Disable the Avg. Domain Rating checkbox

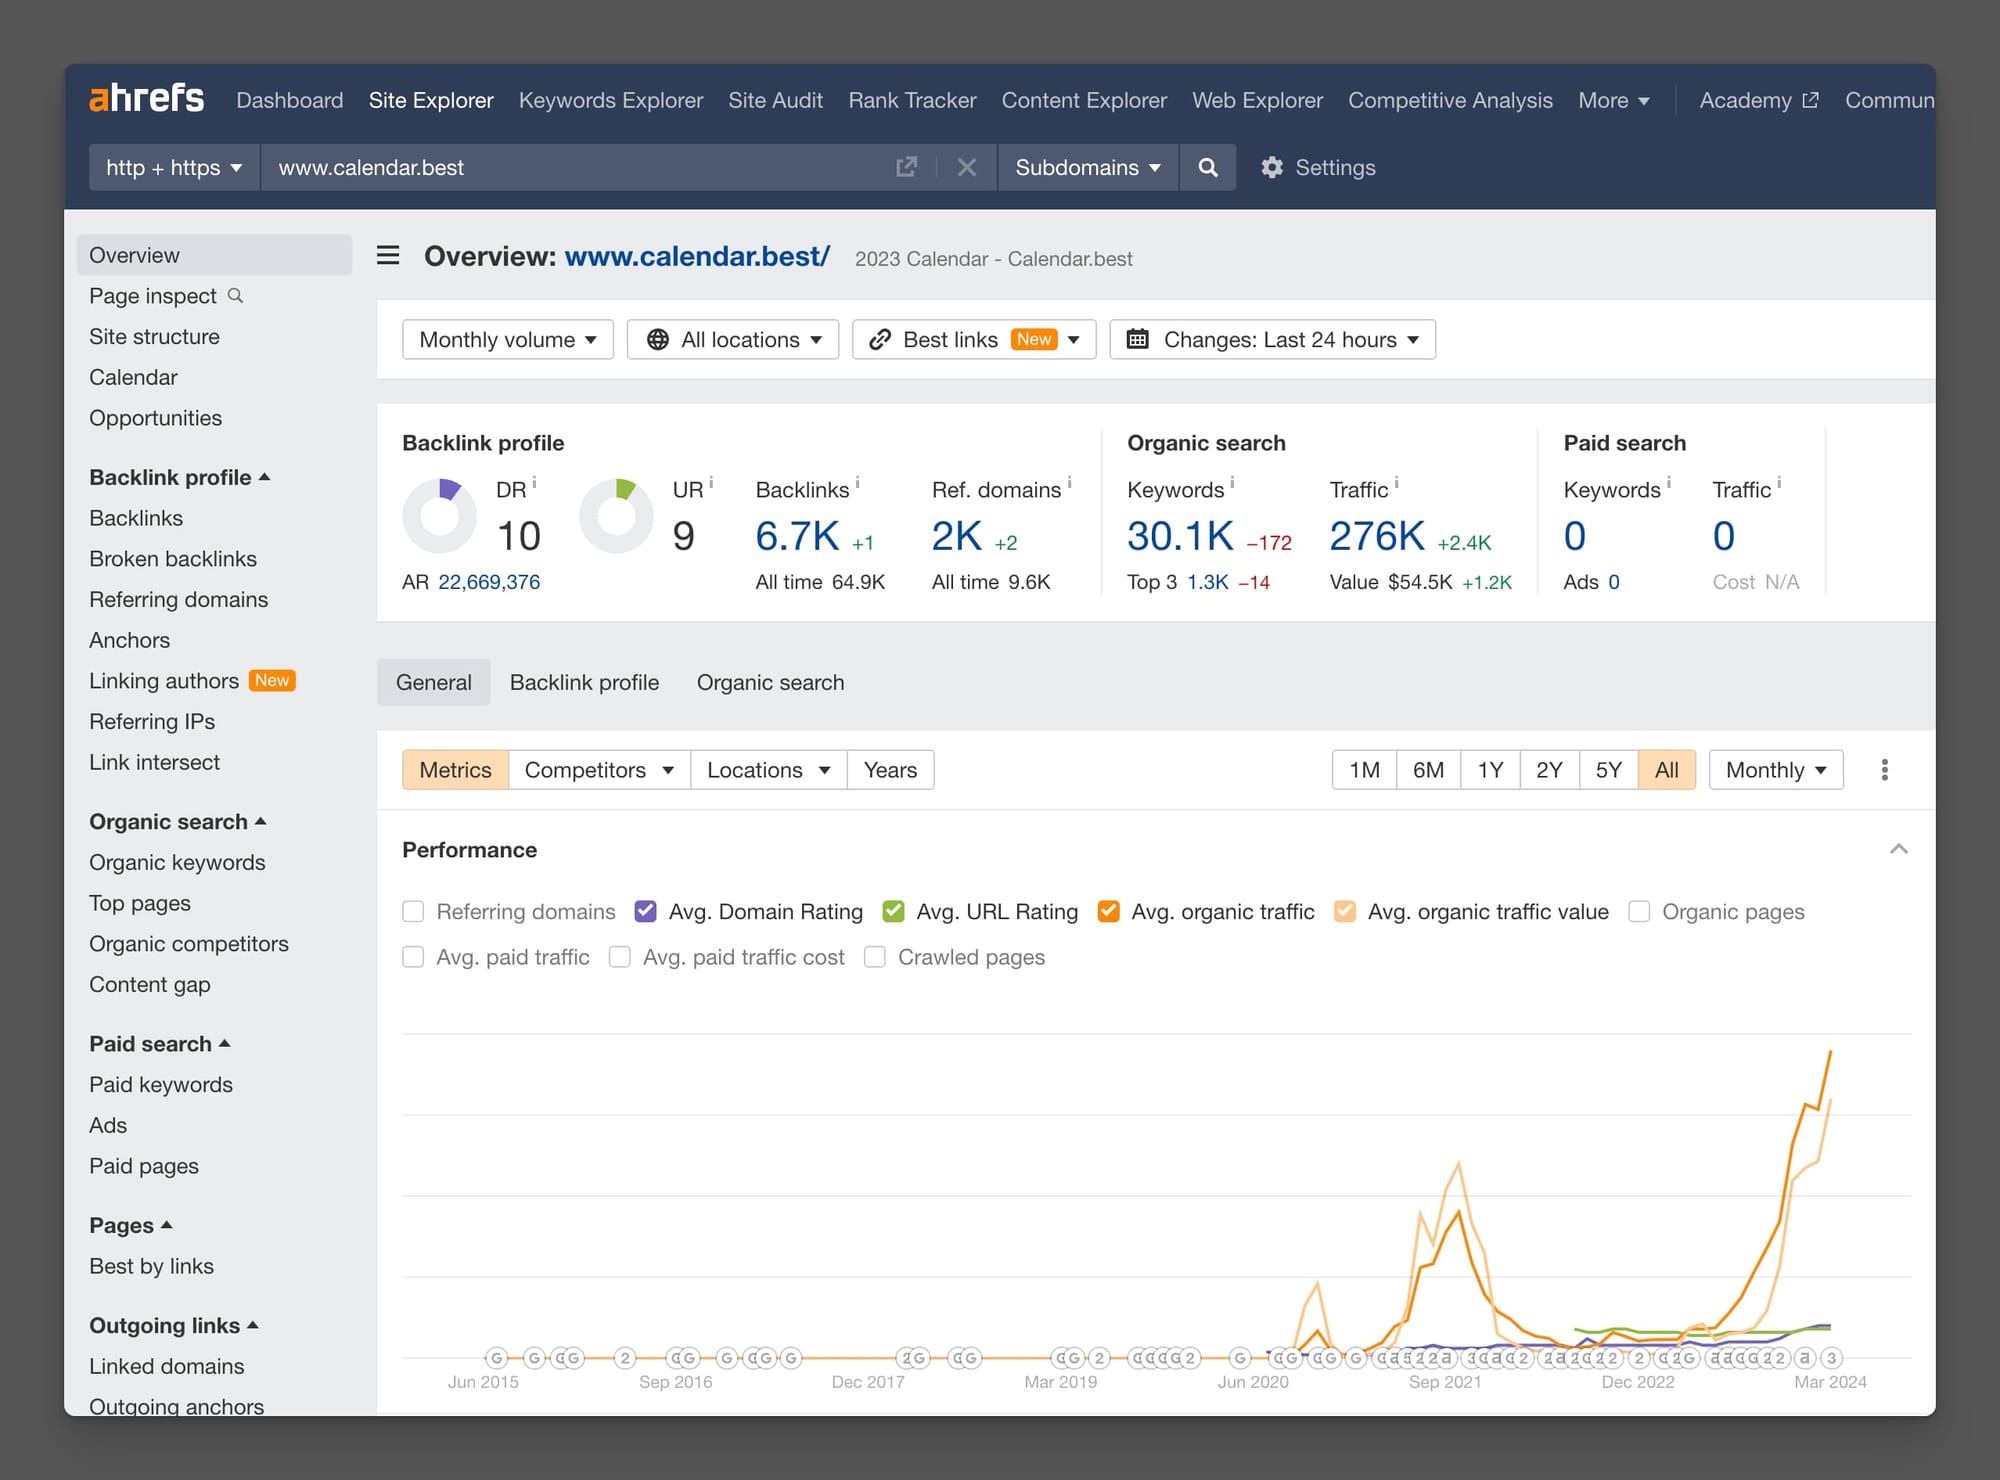[645, 911]
